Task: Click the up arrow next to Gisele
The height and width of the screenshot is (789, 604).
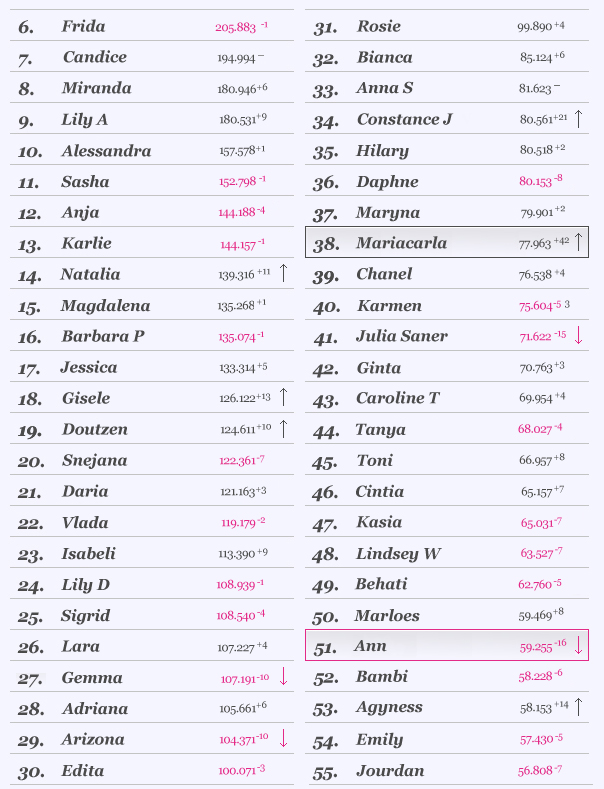Action: click(283, 397)
